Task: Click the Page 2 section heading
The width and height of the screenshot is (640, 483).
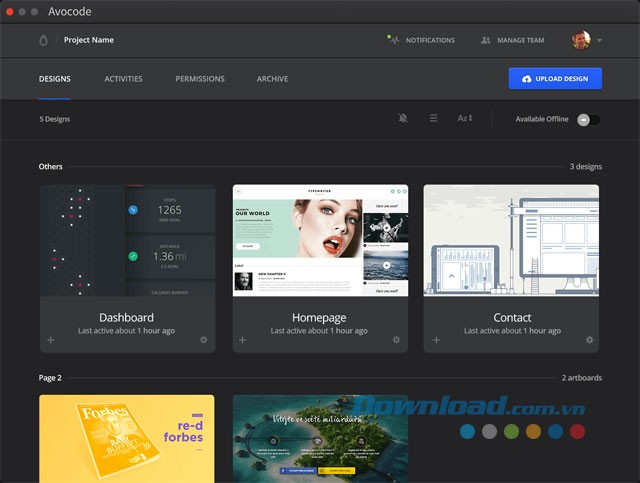Action: [50, 378]
